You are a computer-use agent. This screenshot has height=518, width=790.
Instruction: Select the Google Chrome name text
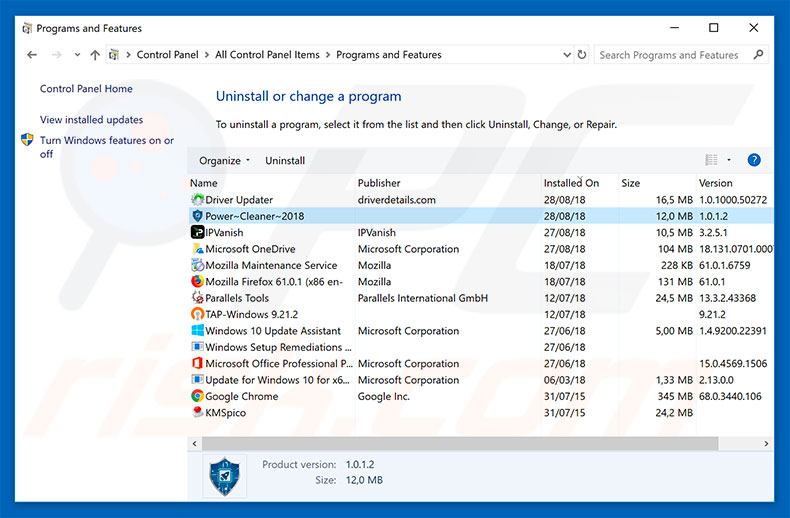[x=242, y=396]
